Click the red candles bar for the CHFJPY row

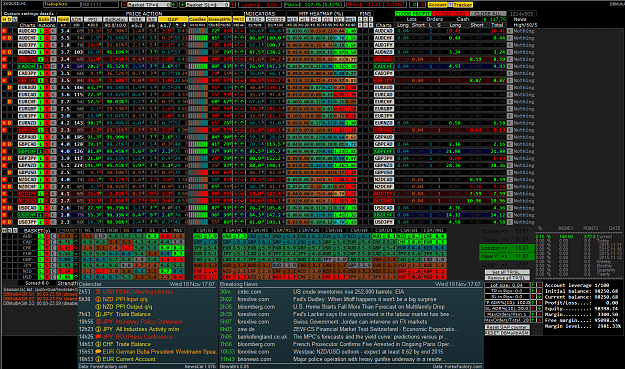click(x=197, y=80)
